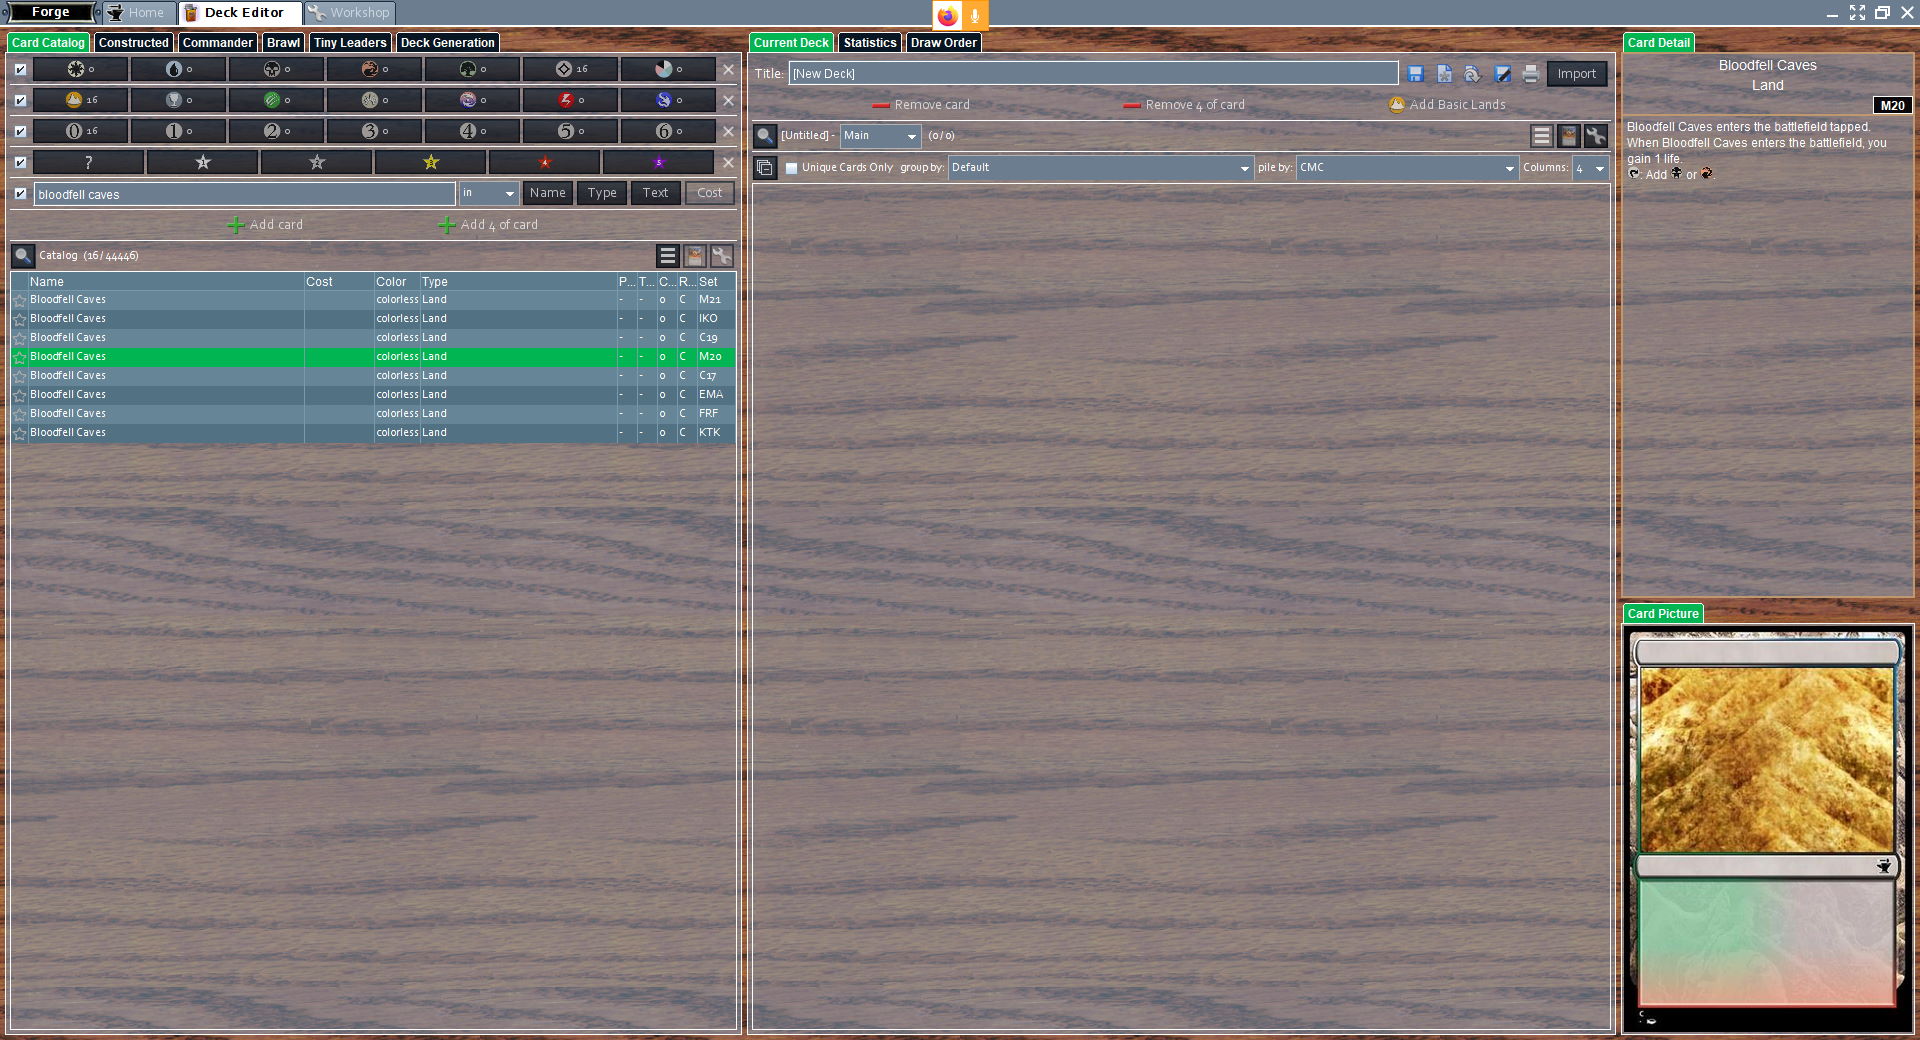
Task: Click the Save Deck floppy icon
Action: [x=1415, y=74]
